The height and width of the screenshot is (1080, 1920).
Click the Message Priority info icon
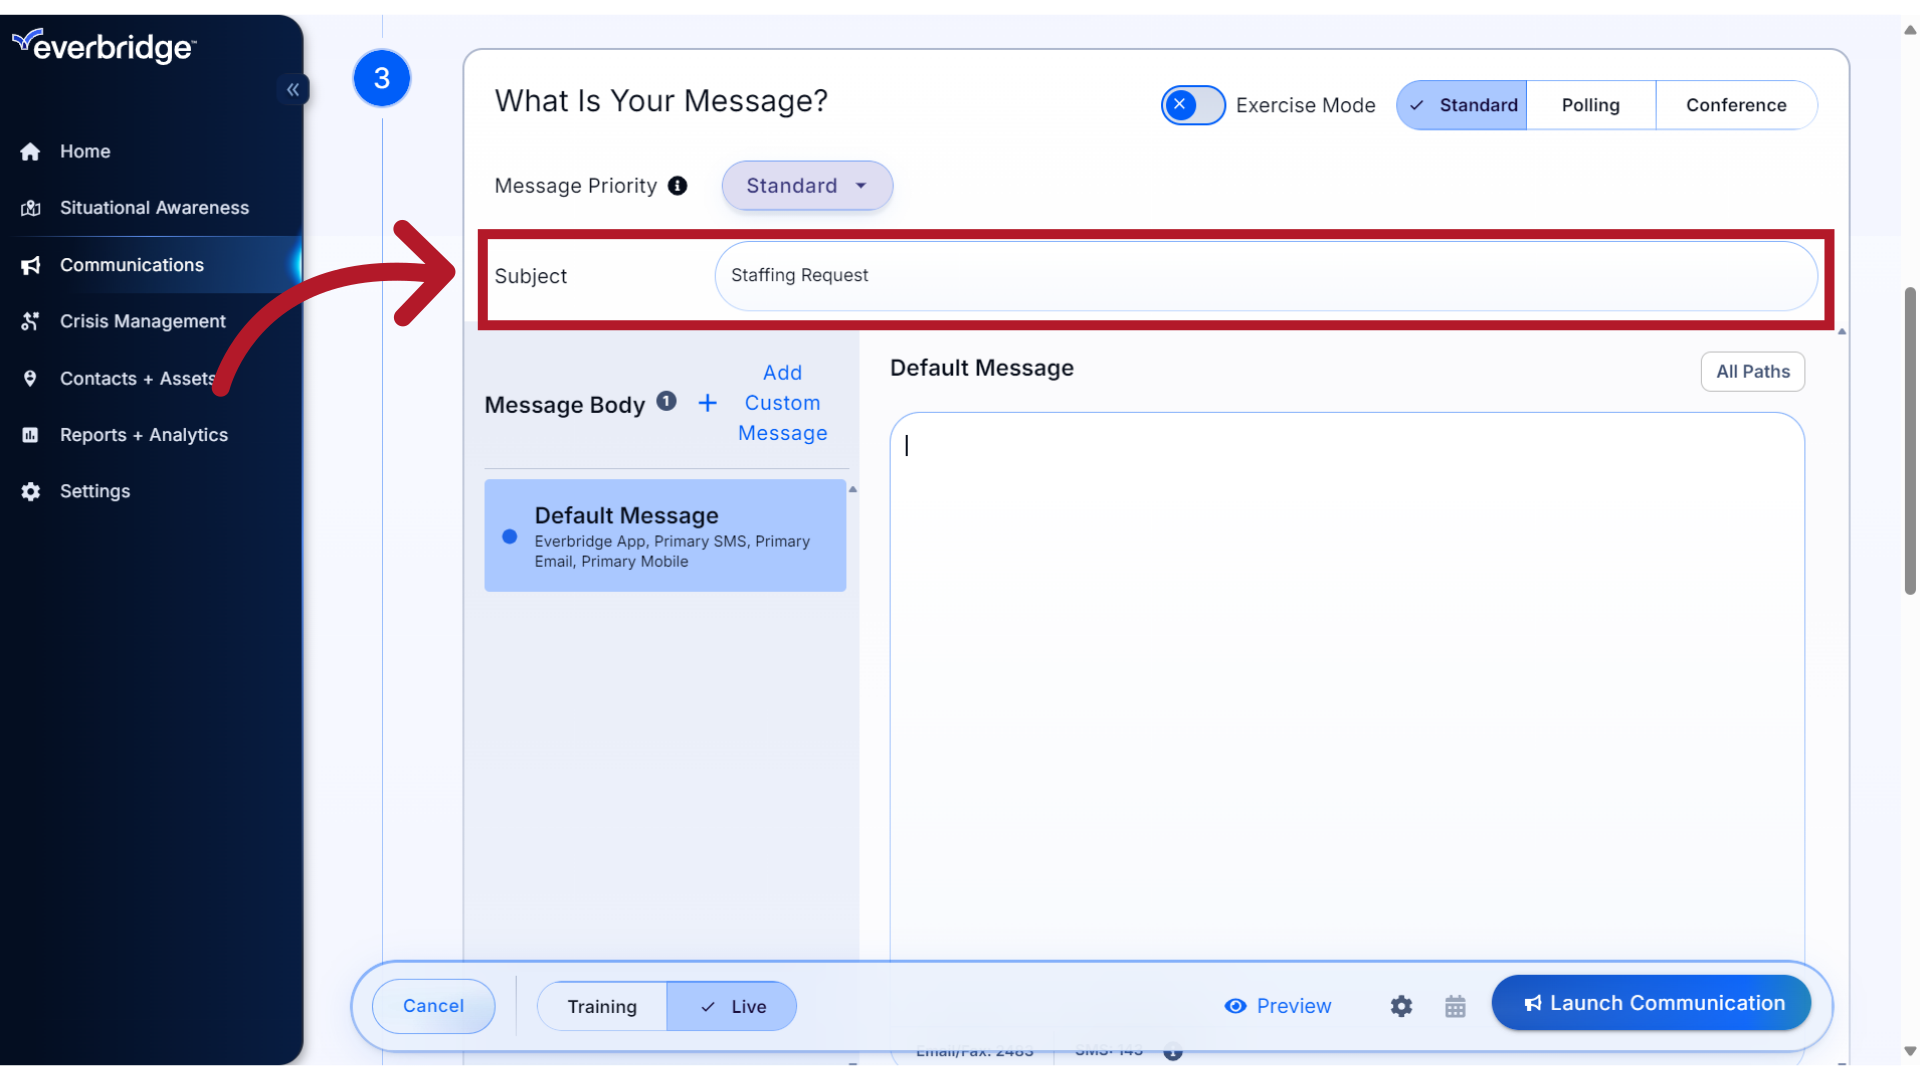678,185
